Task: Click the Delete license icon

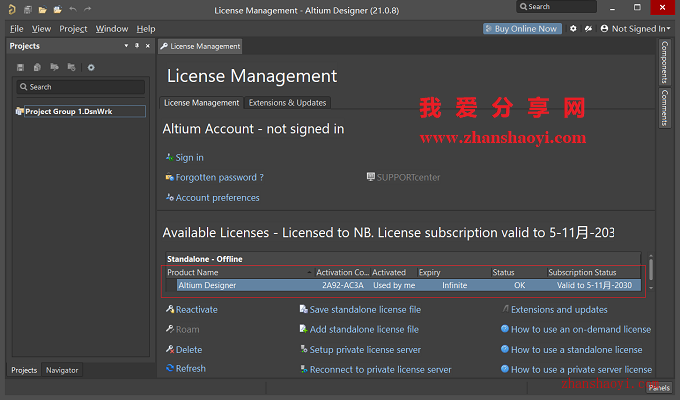Action: [x=170, y=349]
